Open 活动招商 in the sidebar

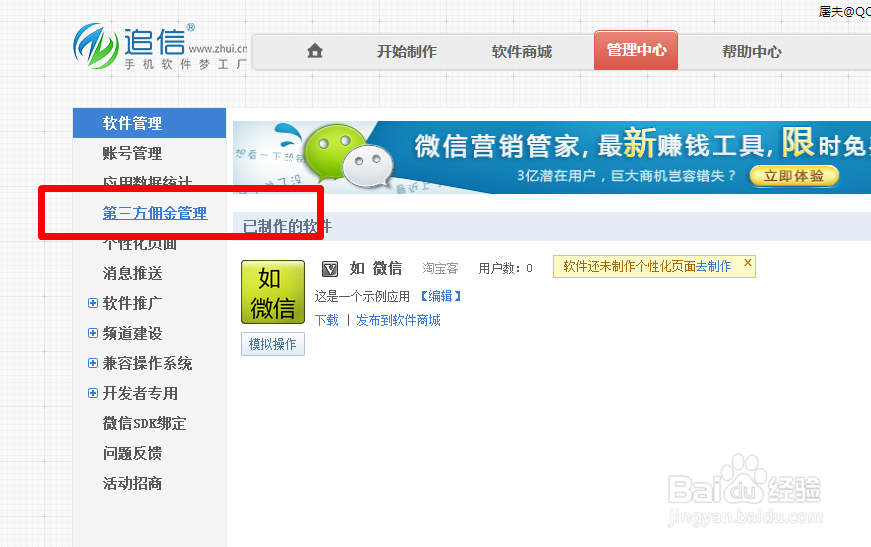tap(132, 483)
